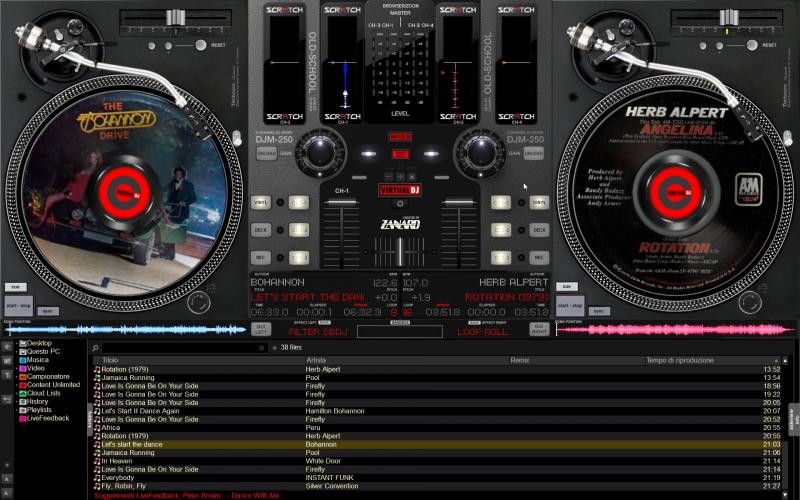Expand the Questo PC folder
The image size is (800, 500).
point(16,352)
